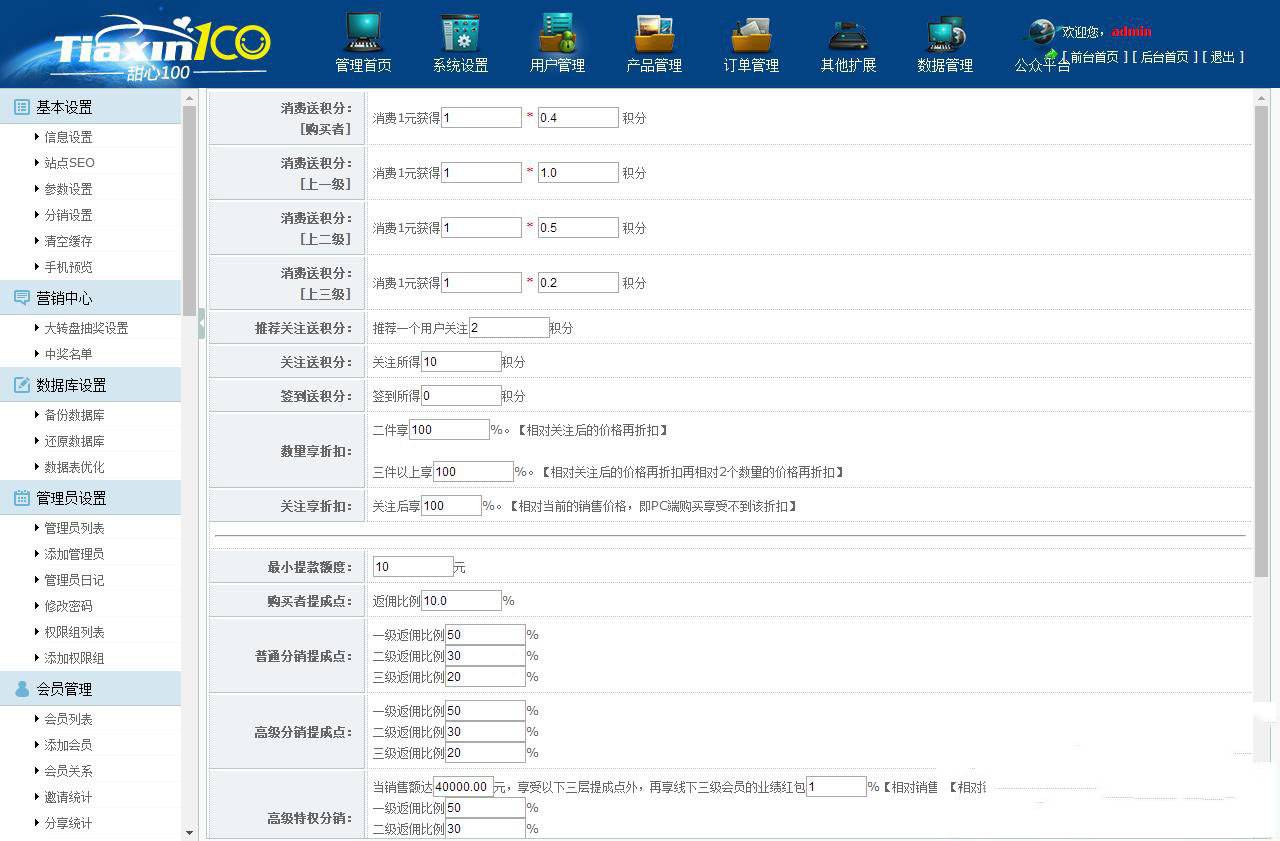
Task: Select 备份数据库 in the sidebar
Action: pos(74,415)
